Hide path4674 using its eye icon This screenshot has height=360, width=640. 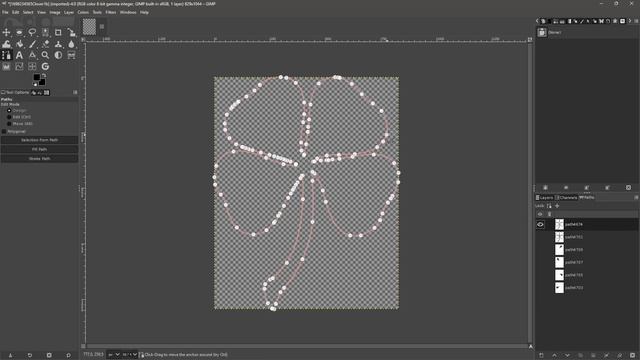540,224
